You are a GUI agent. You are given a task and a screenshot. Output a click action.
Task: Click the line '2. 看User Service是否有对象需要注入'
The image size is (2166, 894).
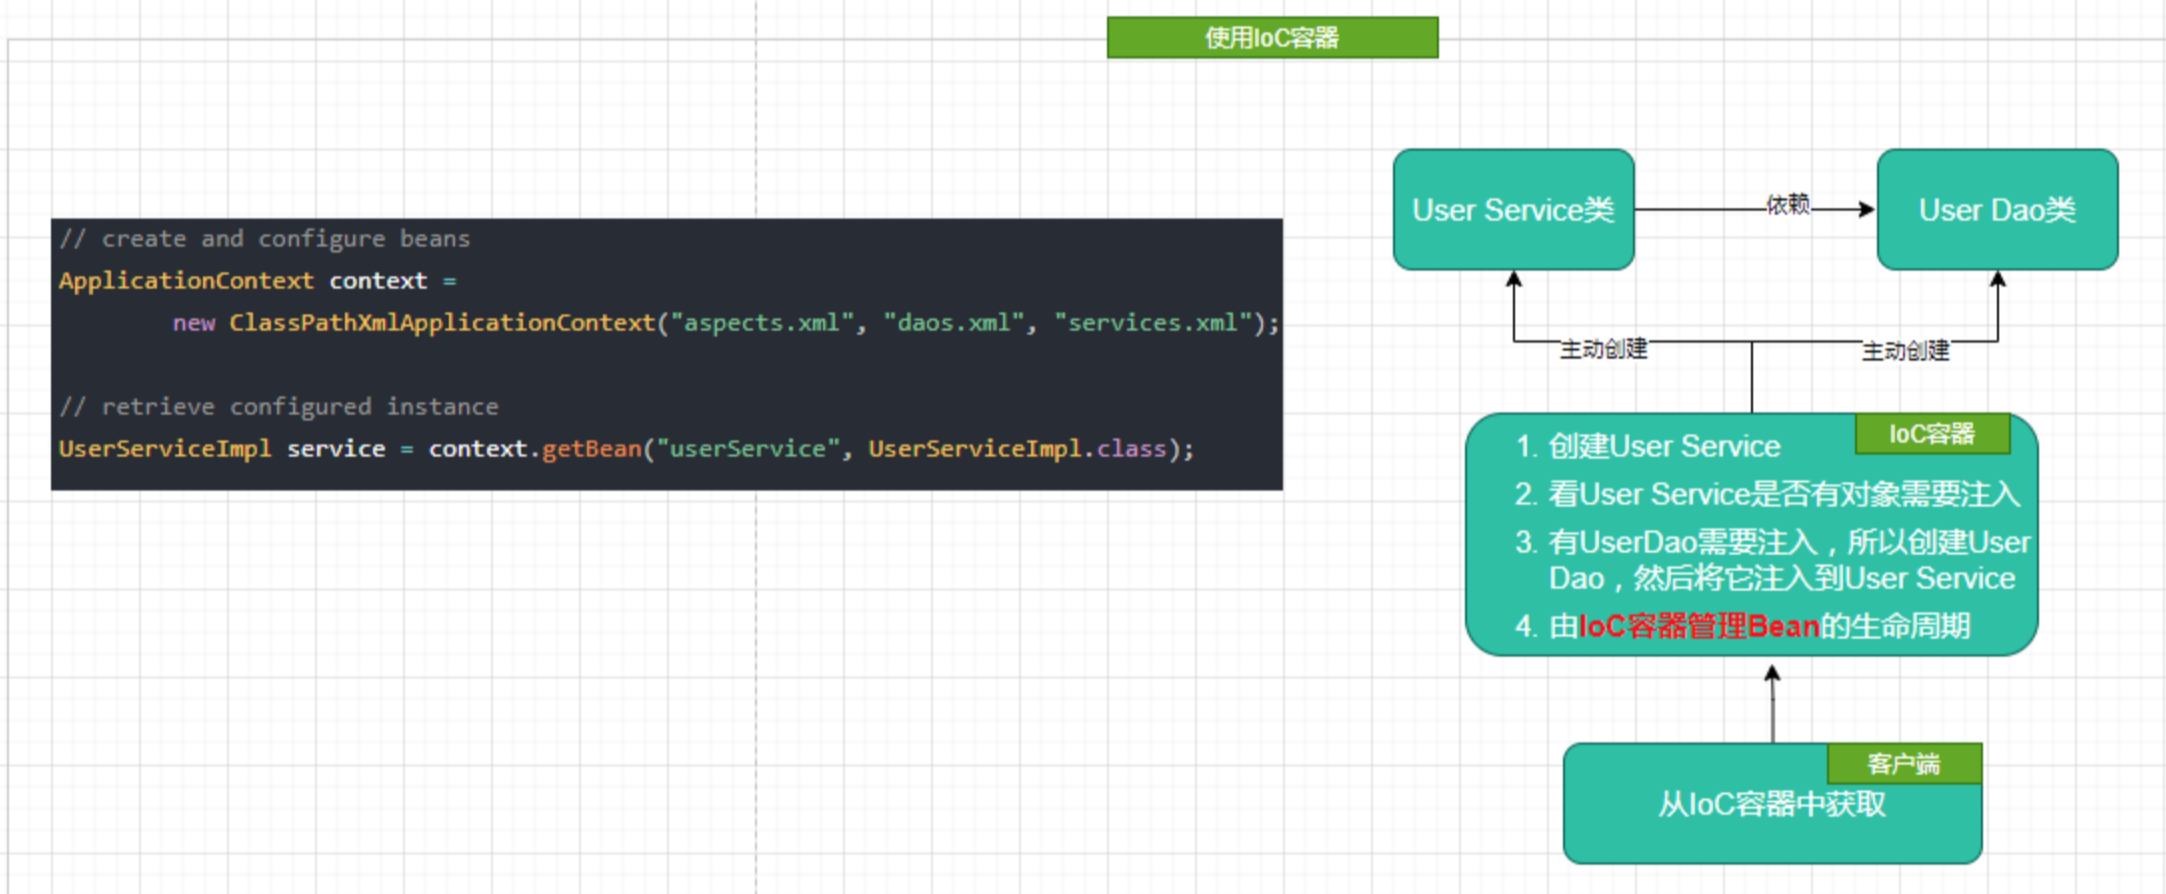[x=1767, y=494]
